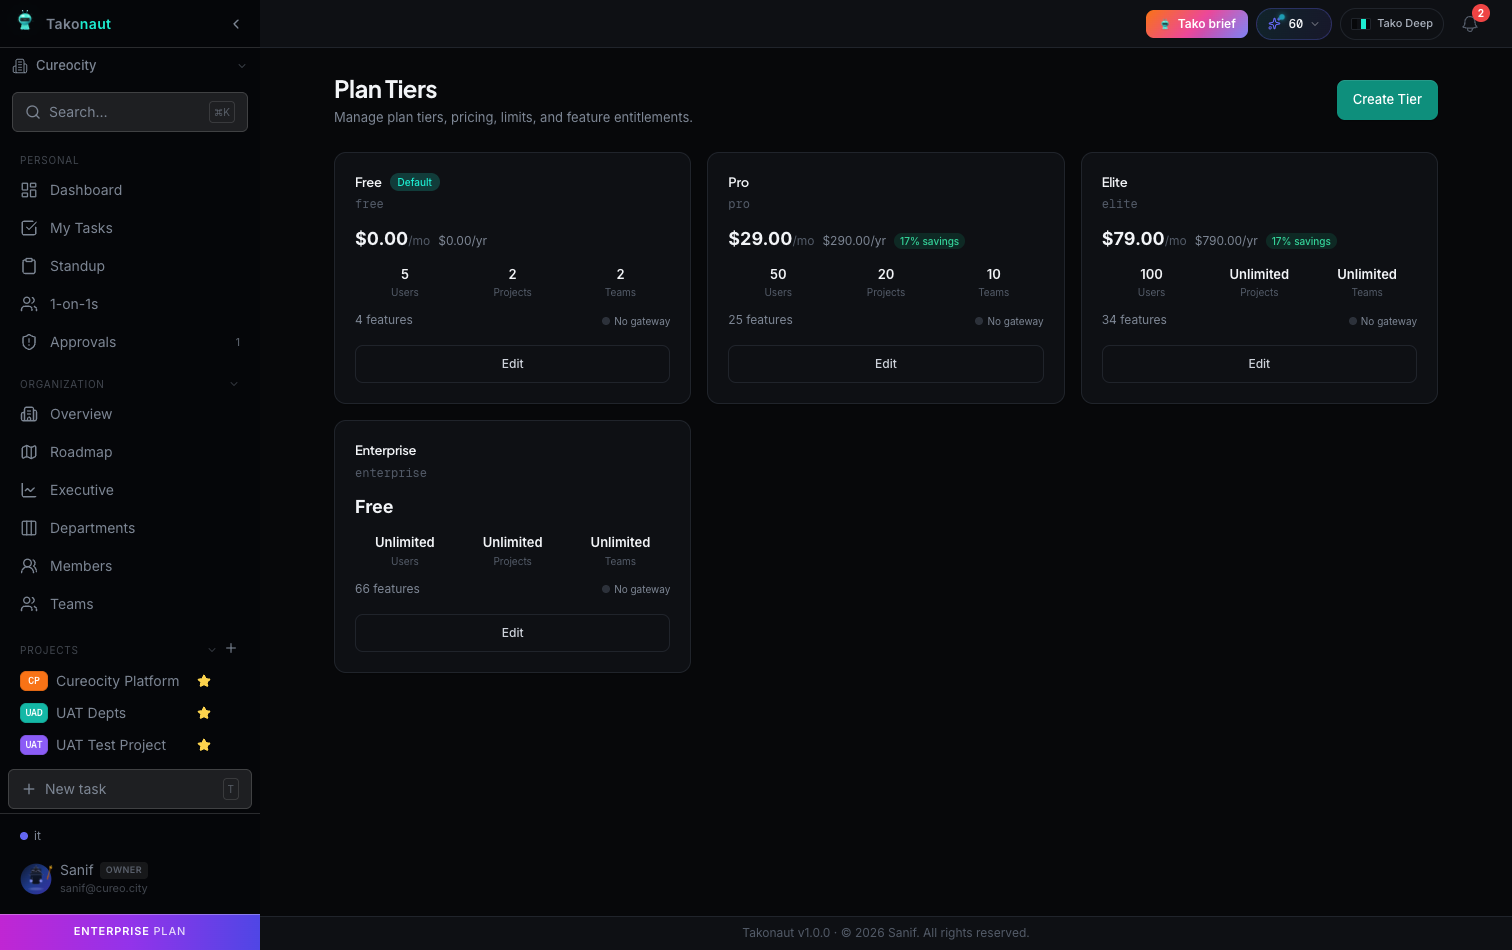Click the 25 features text
Image resolution: width=1512 pixels, height=950 pixels.
tap(760, 320)
